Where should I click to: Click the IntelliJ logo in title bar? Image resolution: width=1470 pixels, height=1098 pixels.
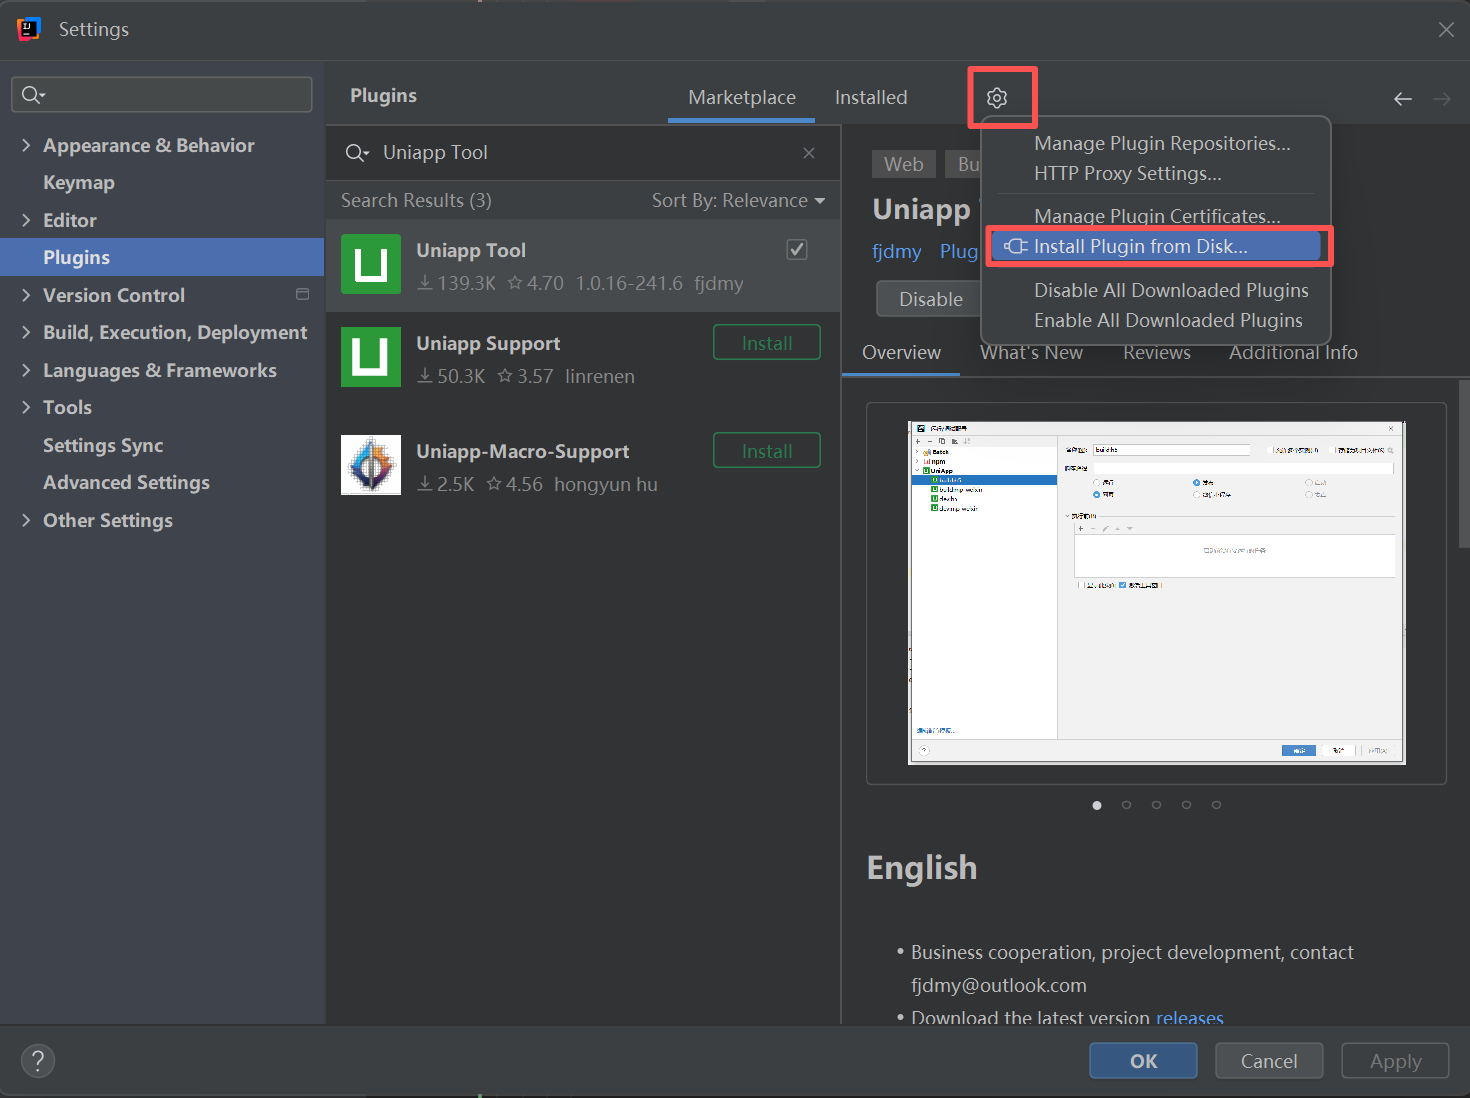tap(28, 29)
